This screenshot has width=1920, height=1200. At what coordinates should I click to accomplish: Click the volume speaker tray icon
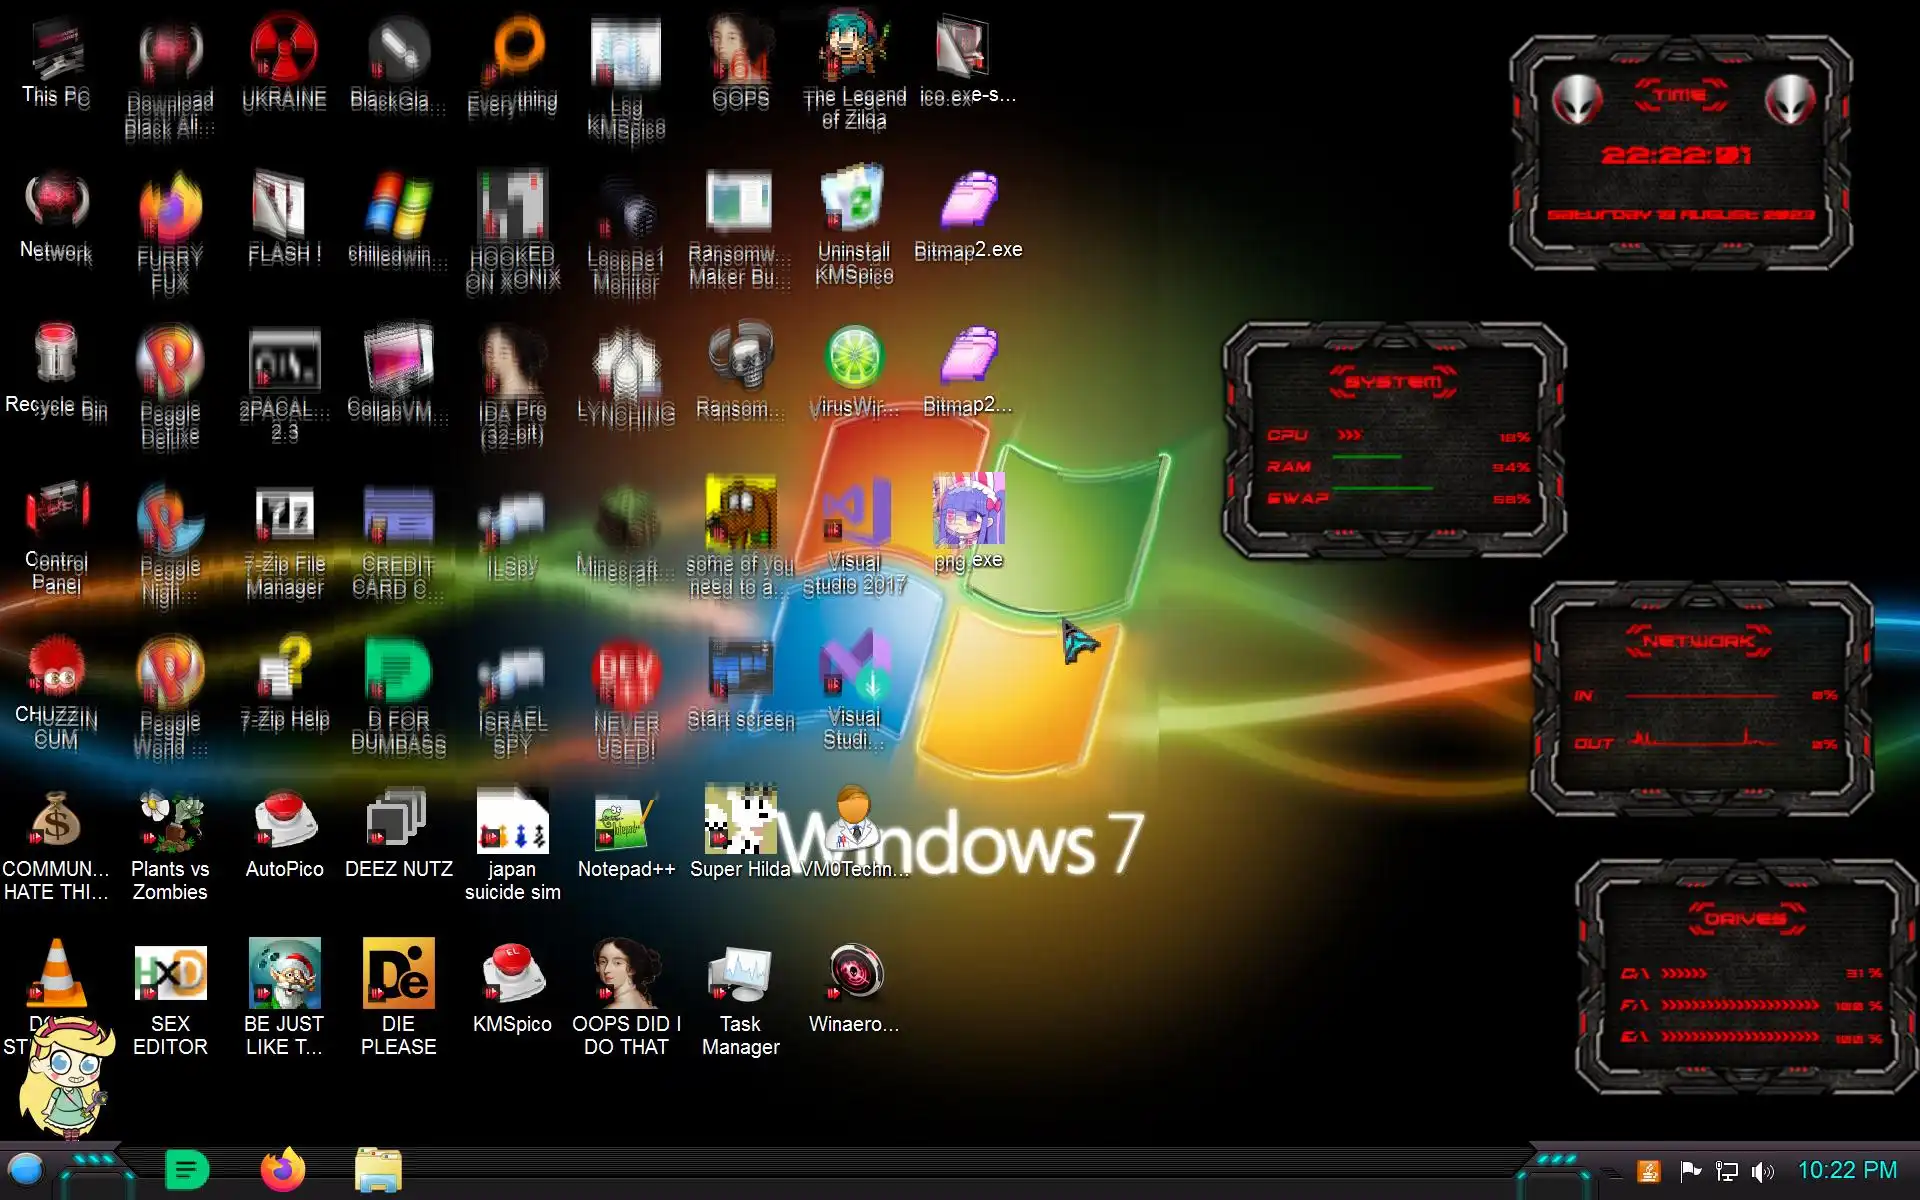pos(1762,1171)
